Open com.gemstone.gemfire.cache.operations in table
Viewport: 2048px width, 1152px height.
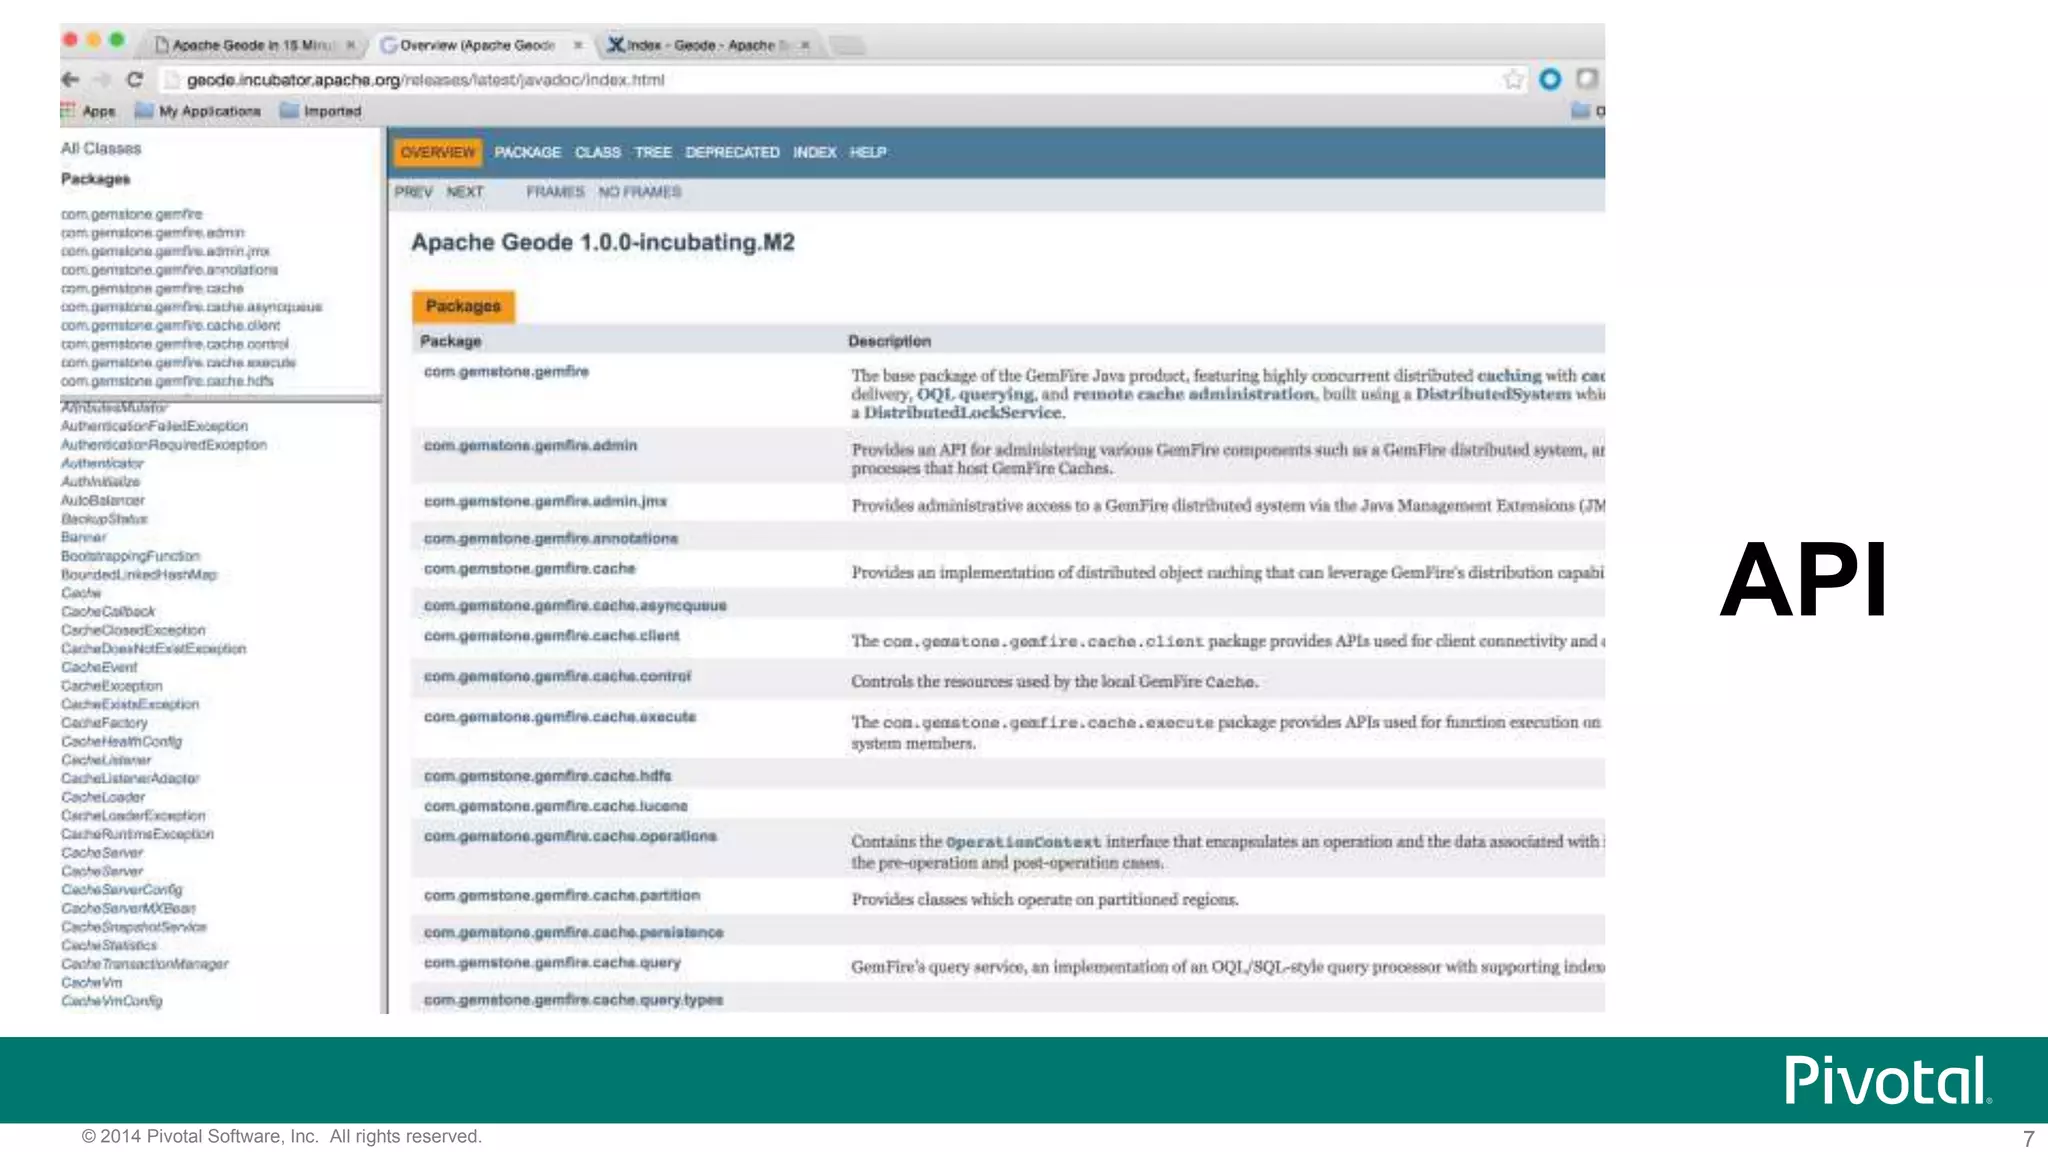point(570,835)
